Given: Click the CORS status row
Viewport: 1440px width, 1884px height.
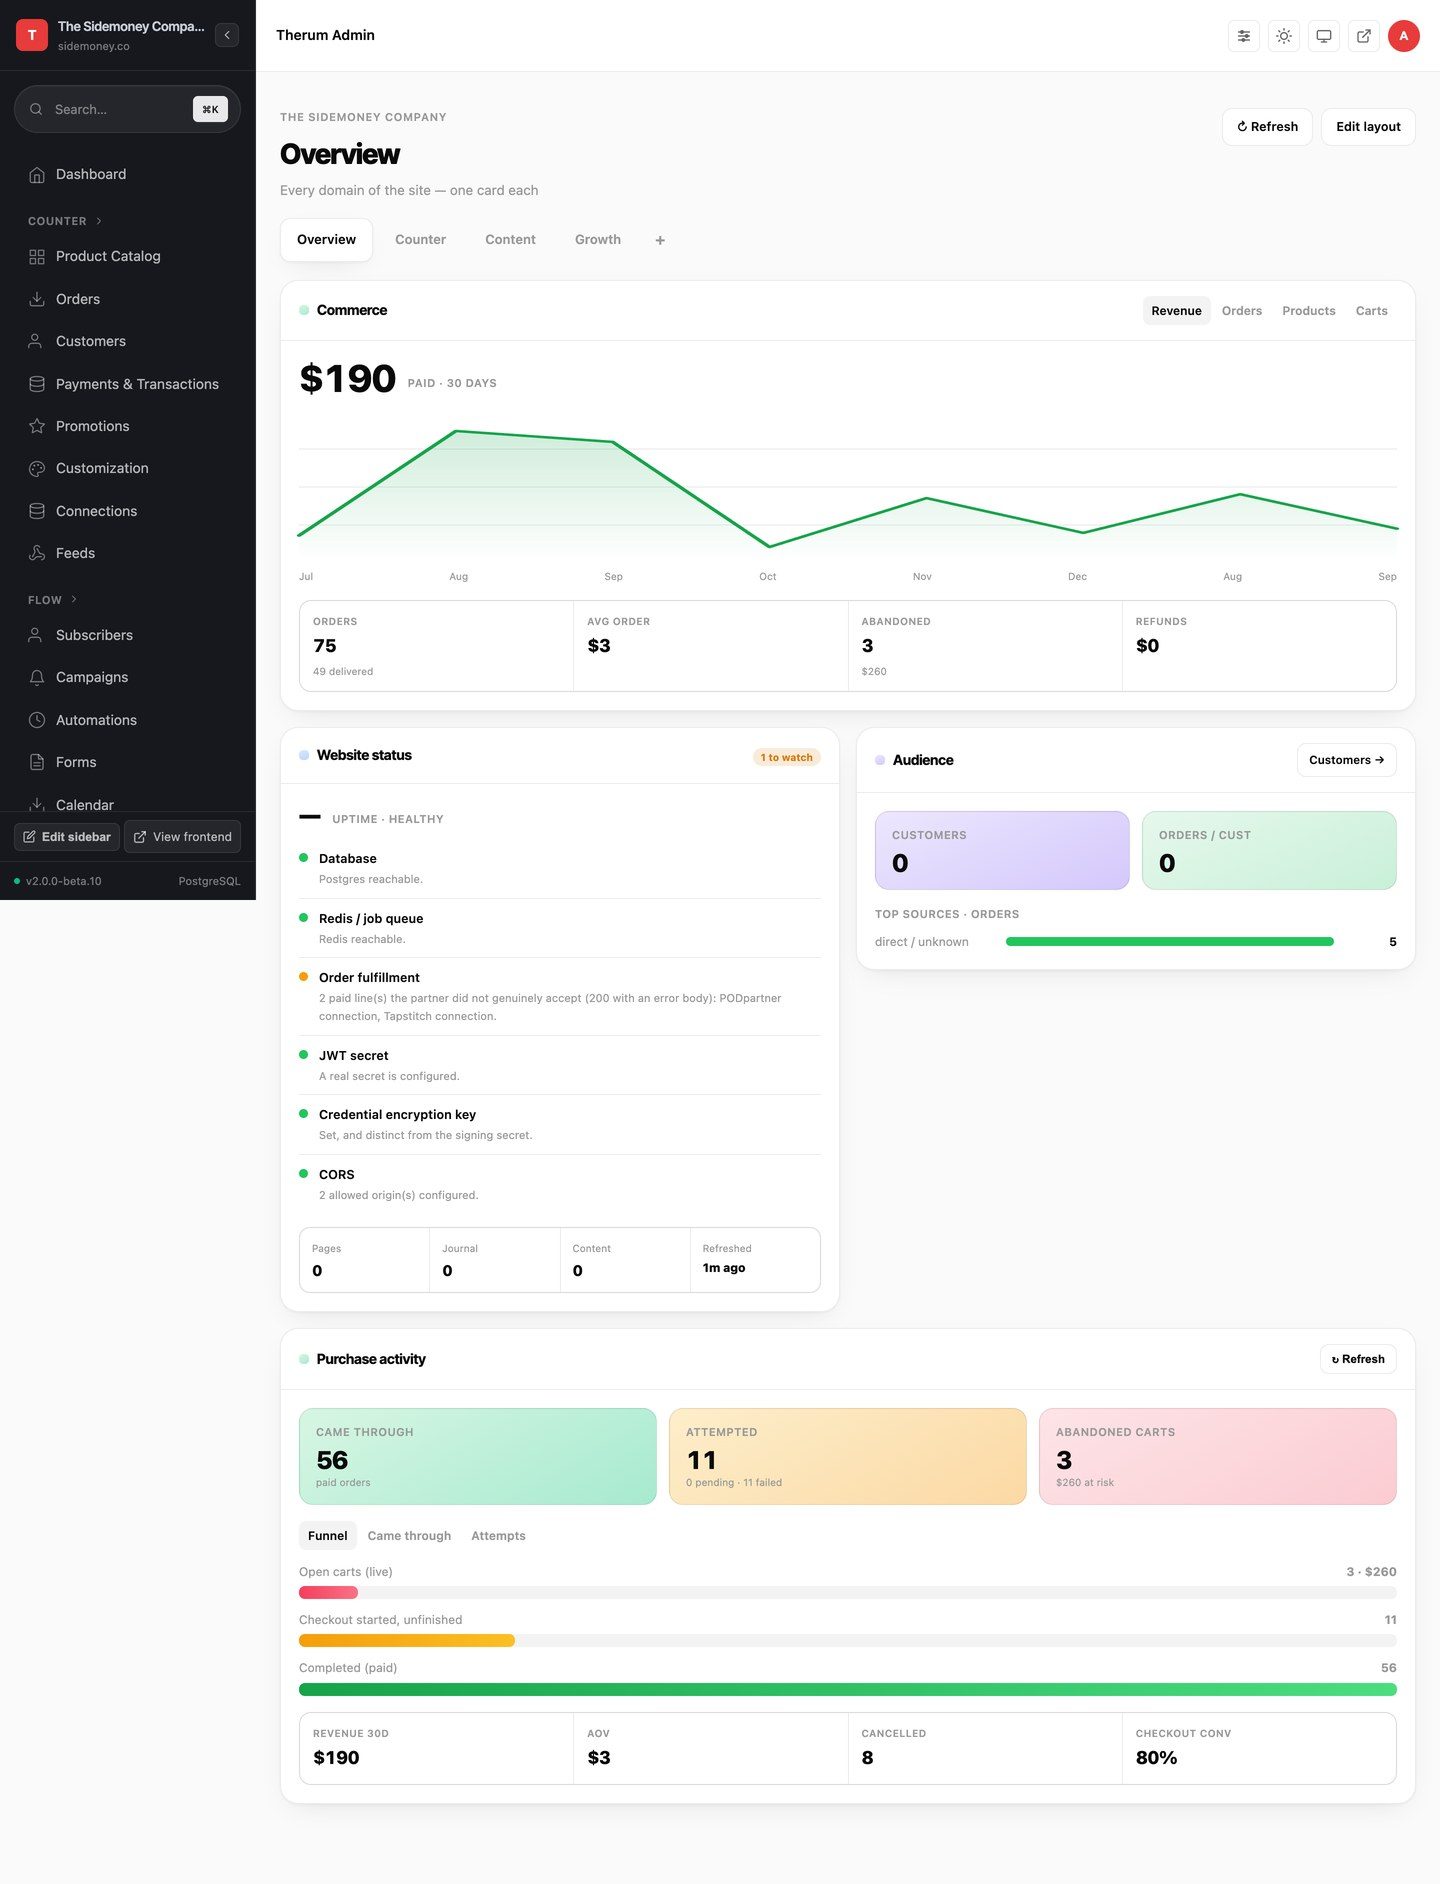Looking at the screenshot, I should (x=560, y=1184).
